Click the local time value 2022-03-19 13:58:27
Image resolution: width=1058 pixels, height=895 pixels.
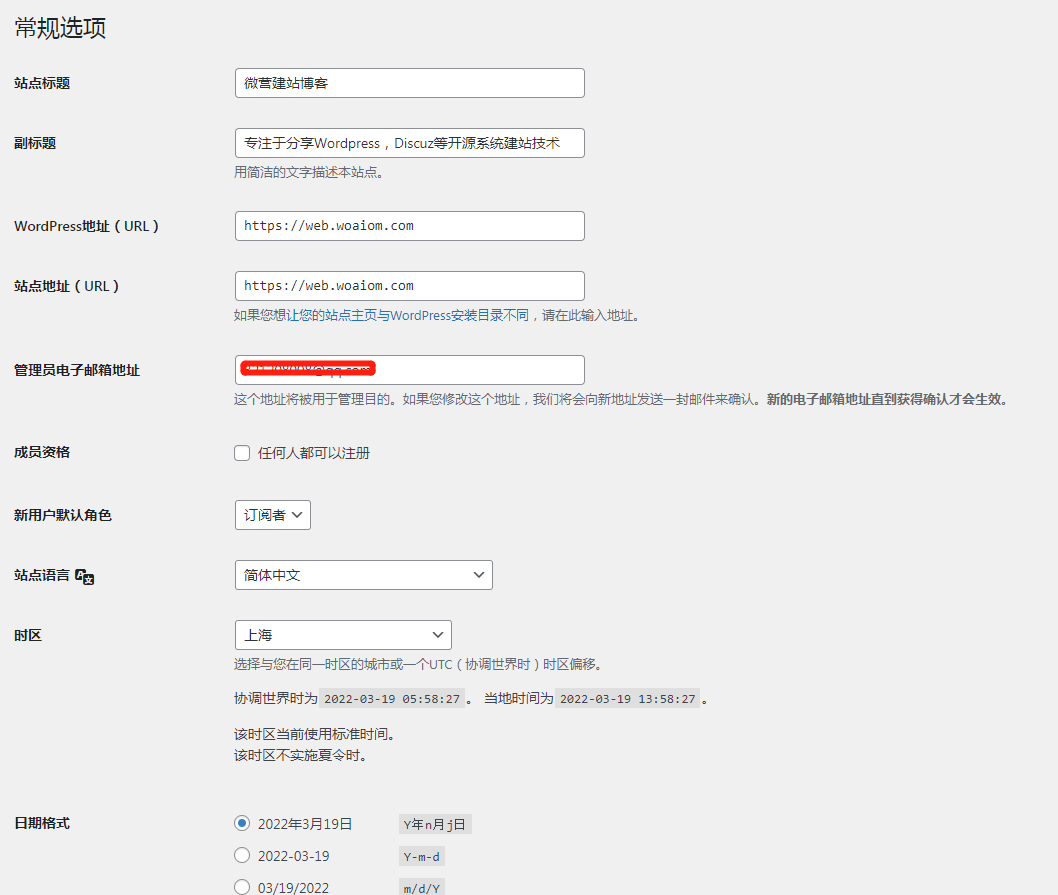tap(628, 699)
